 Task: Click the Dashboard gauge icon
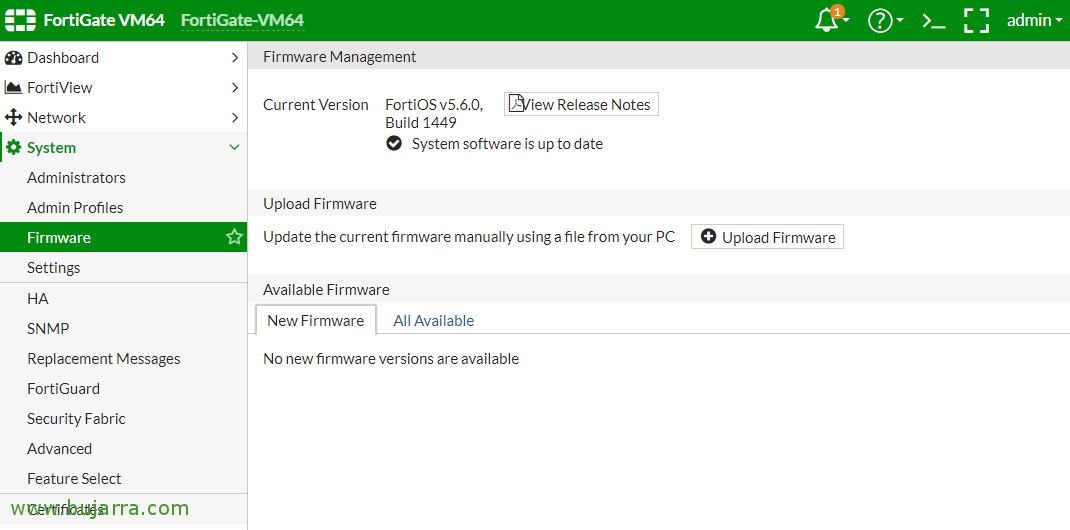(14, 58)
